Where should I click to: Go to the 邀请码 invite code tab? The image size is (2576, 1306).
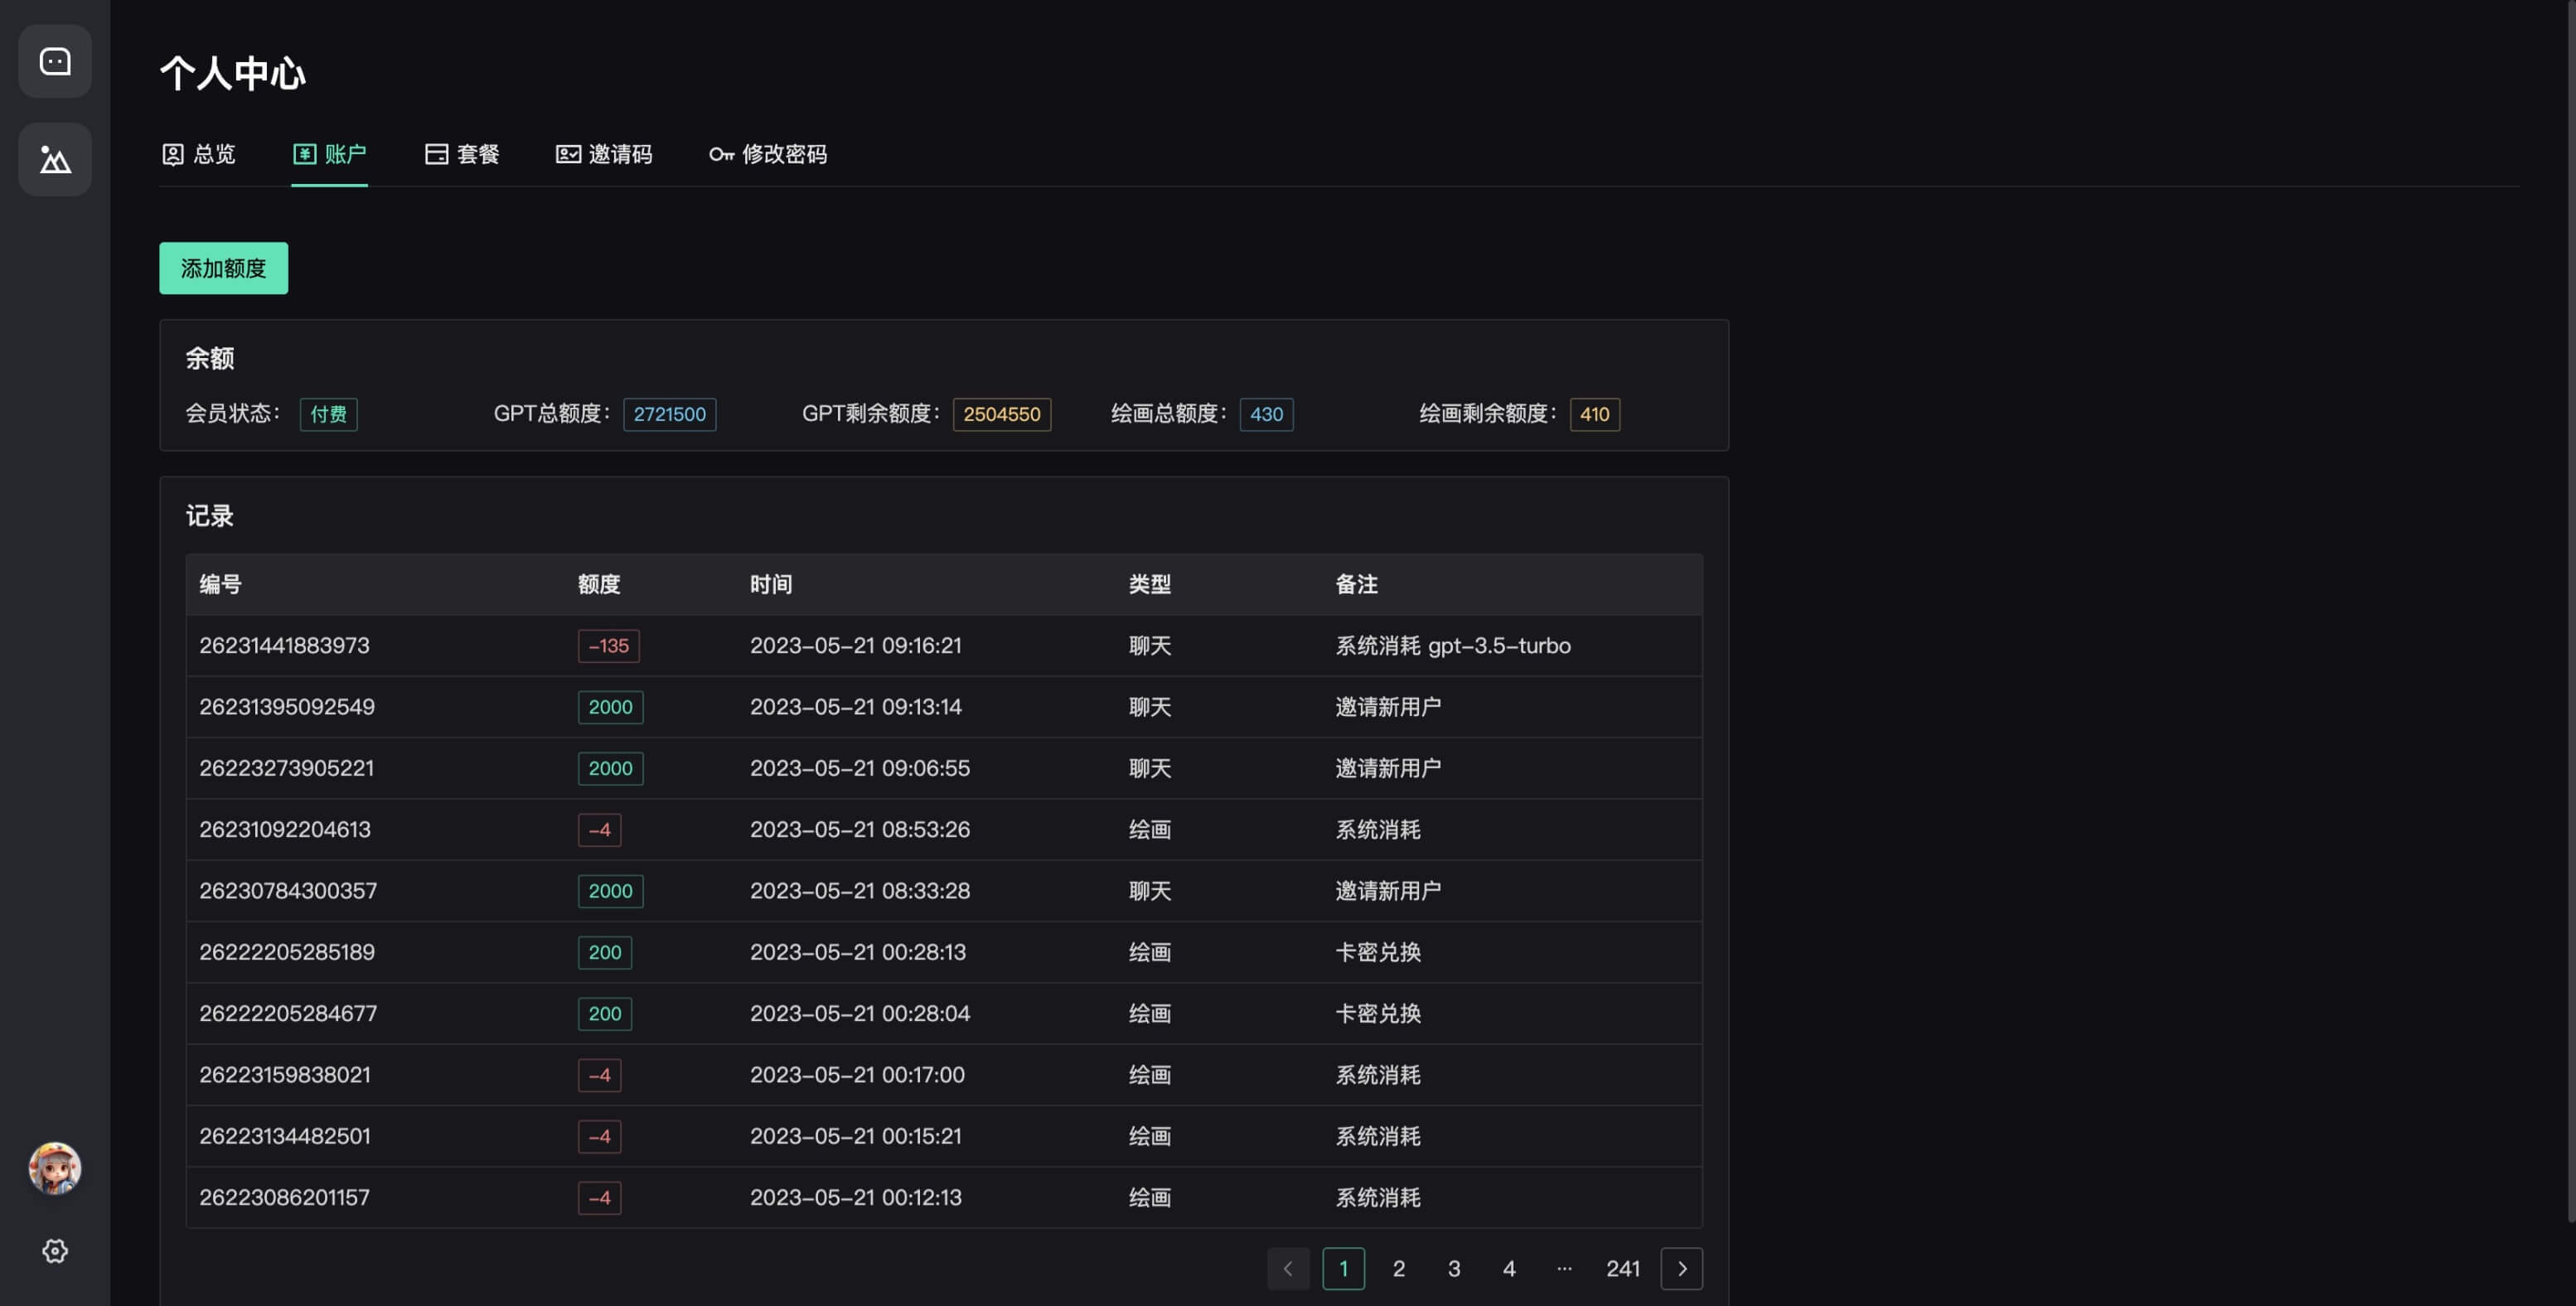point(604,154)
